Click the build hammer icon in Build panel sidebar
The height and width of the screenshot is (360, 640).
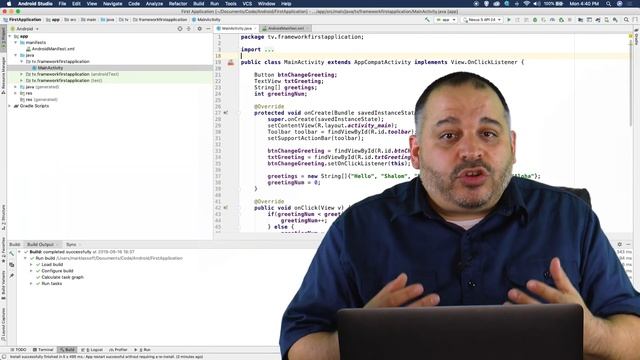pyautogui.click(x=11, y=253)
